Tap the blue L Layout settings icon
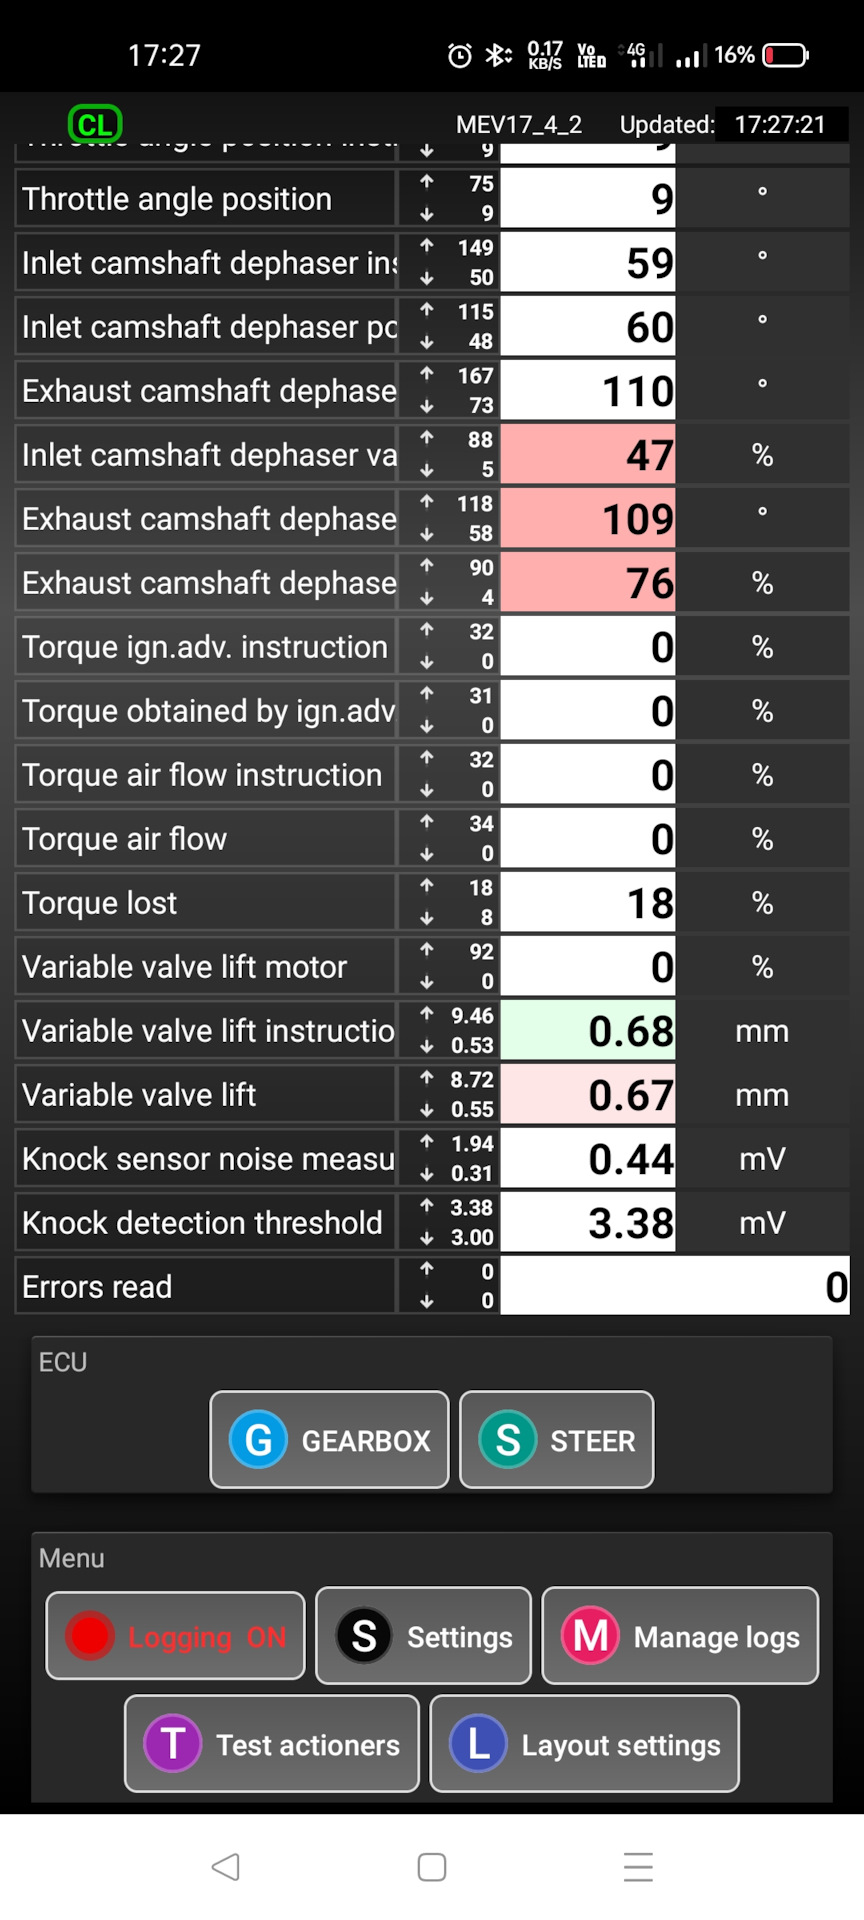Image resolution: width=864 pixels, height=1920 pixels. [478, 1744]
